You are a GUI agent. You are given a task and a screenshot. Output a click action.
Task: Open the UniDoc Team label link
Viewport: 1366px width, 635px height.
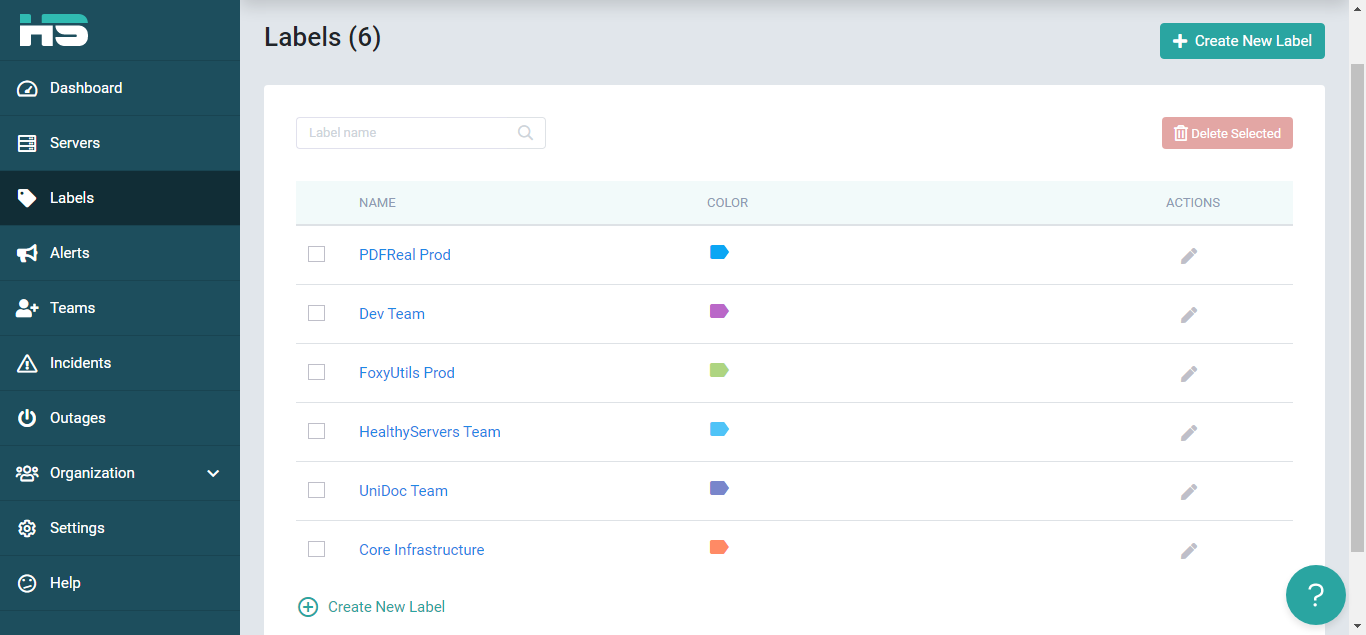tap(404, 491)
